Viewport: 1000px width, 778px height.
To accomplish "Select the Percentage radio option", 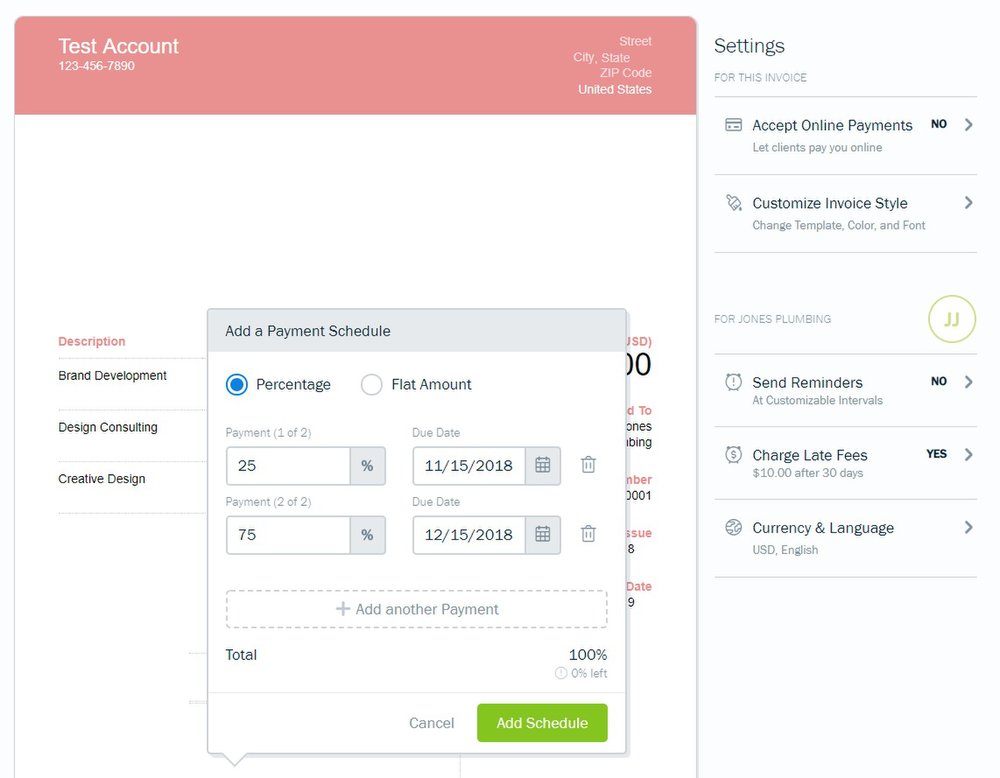I will (x=237, y=384).
